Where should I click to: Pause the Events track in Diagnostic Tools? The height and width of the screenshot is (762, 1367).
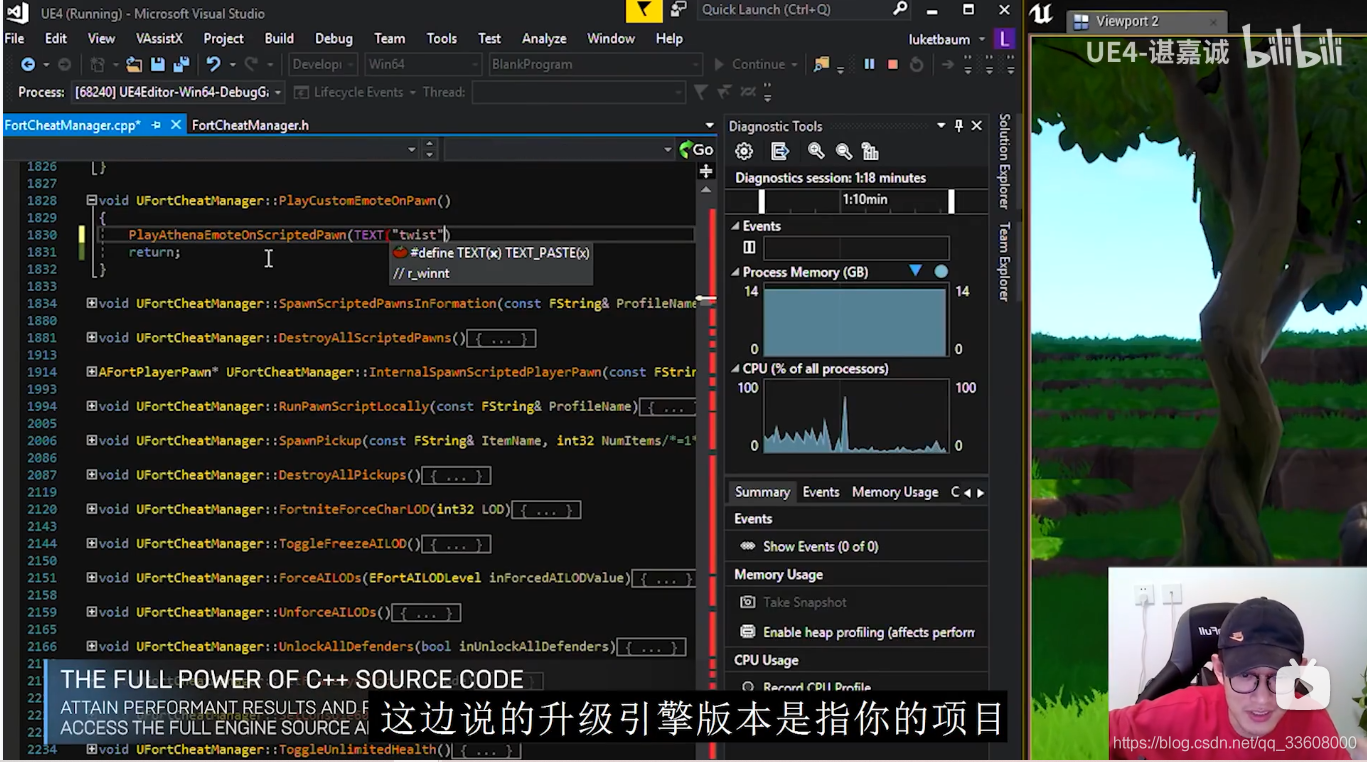click(749, 247)
